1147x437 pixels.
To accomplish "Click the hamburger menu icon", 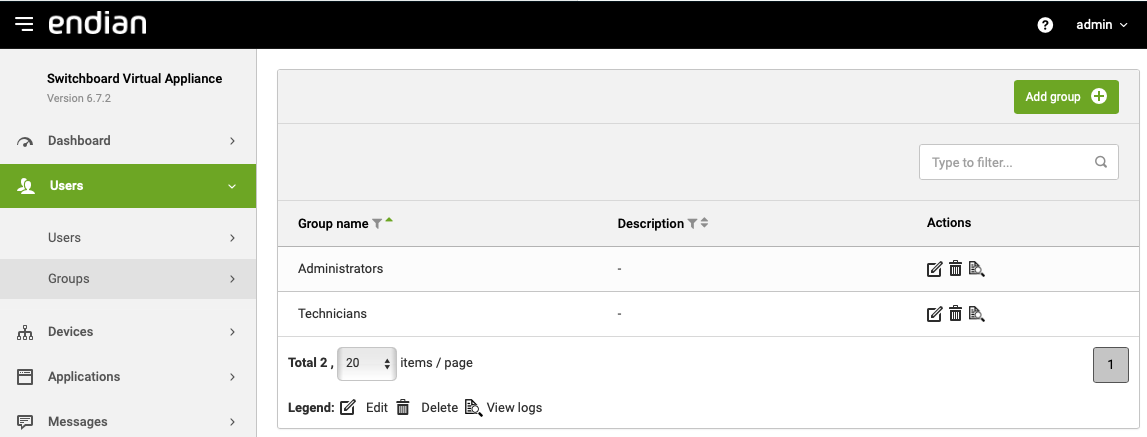I will pos(25,24).
